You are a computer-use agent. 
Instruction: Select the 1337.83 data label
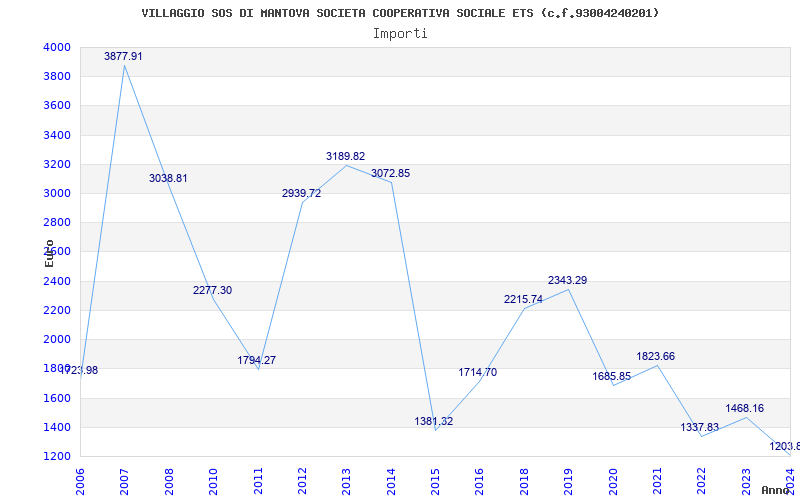[x=700, y=428]
